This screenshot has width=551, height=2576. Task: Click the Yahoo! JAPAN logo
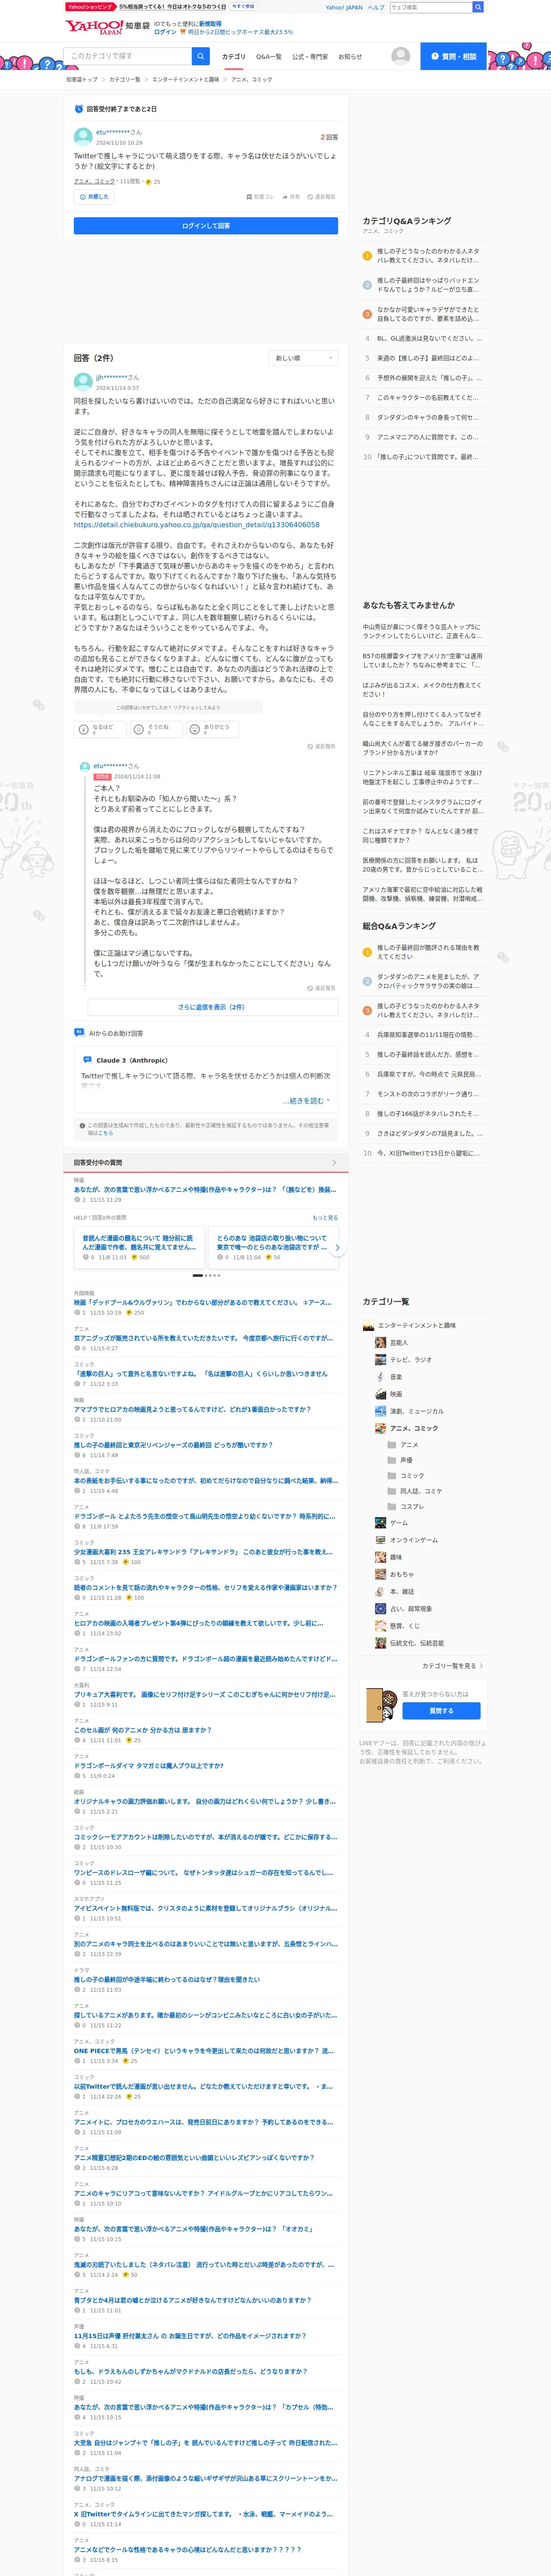tap(93, 27)
